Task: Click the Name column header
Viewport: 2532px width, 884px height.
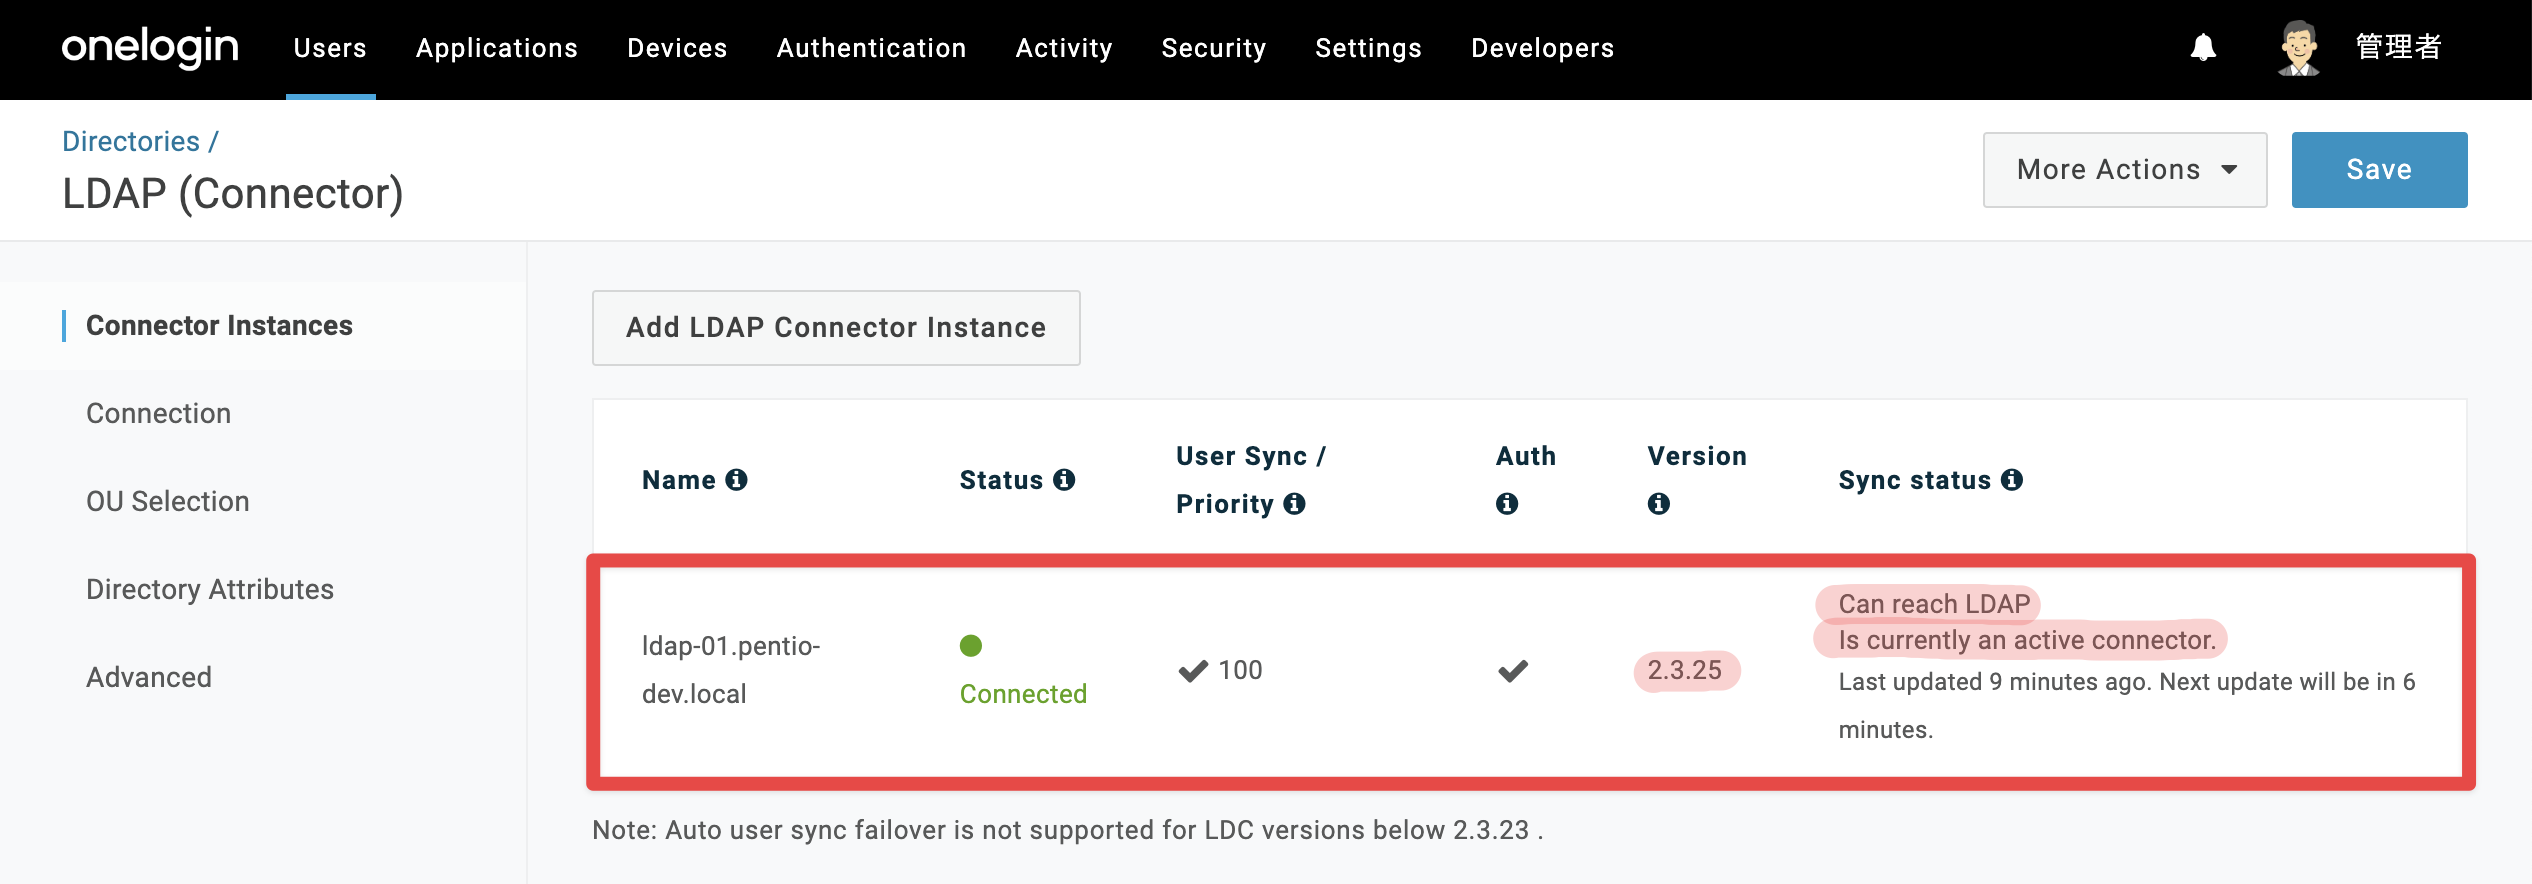Action: coord(679,480)
